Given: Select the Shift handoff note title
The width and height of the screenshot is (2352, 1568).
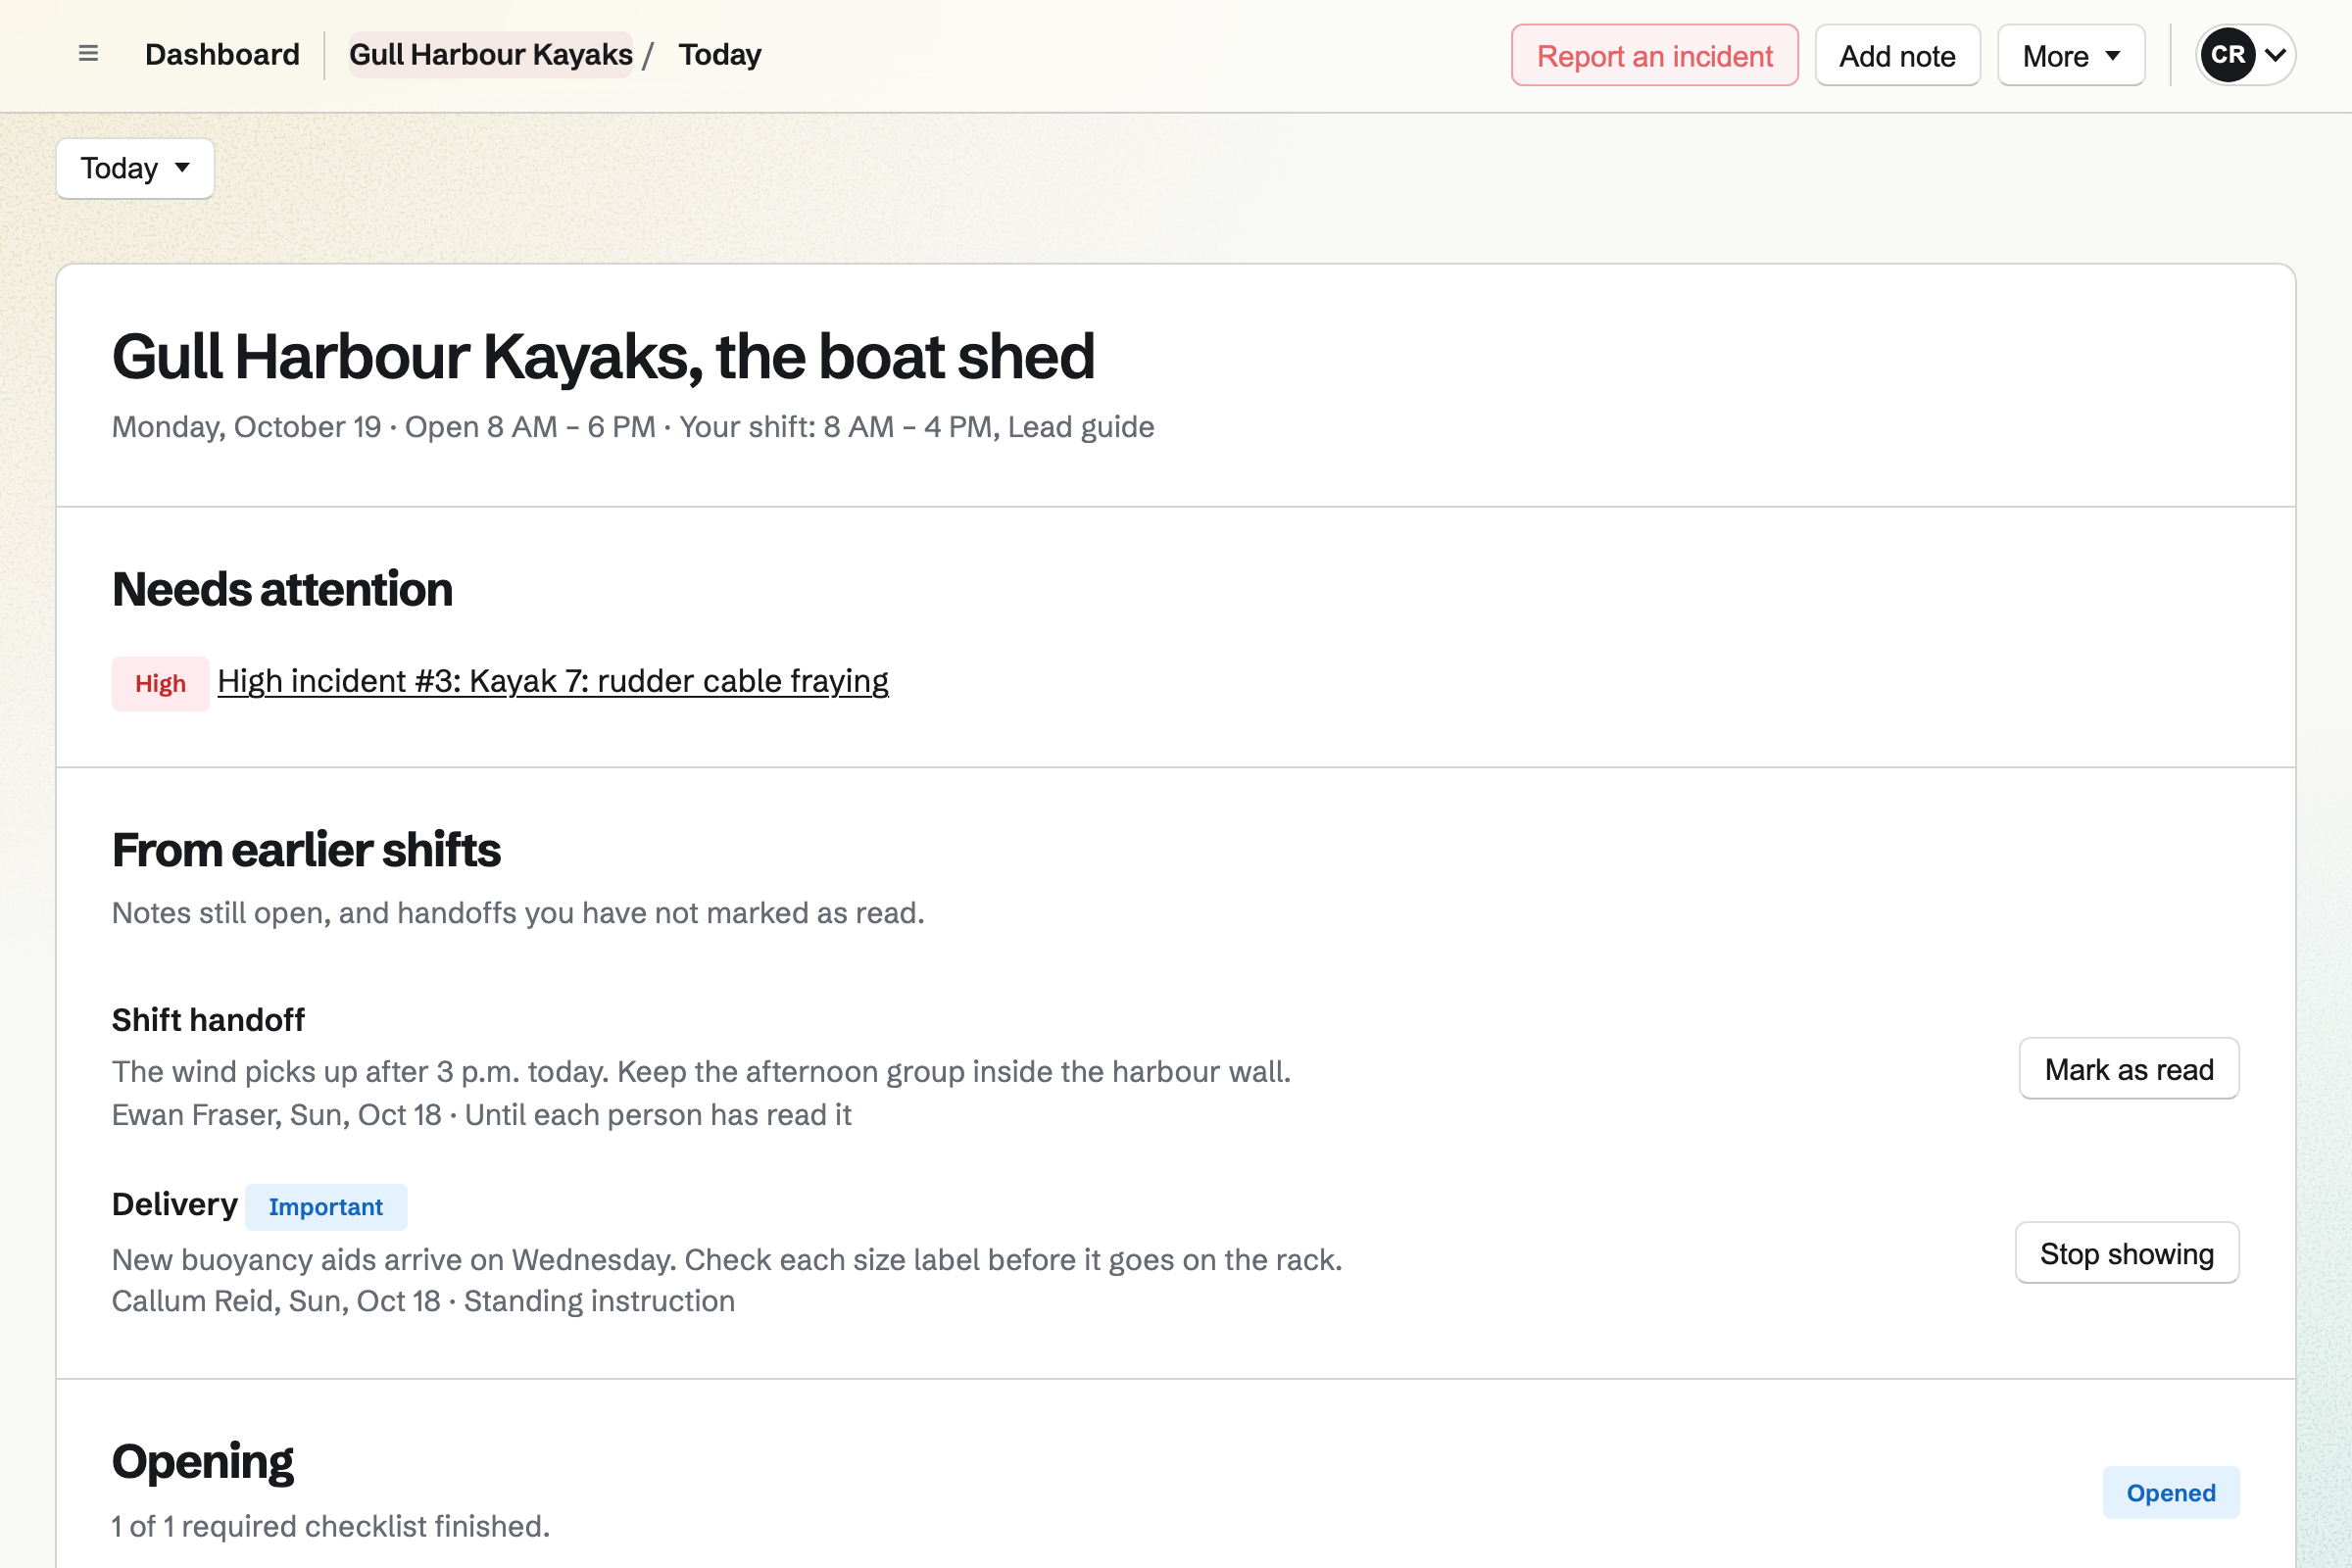Looking at the screenshot, I should pyautogui.click(x=208, y=1020).
